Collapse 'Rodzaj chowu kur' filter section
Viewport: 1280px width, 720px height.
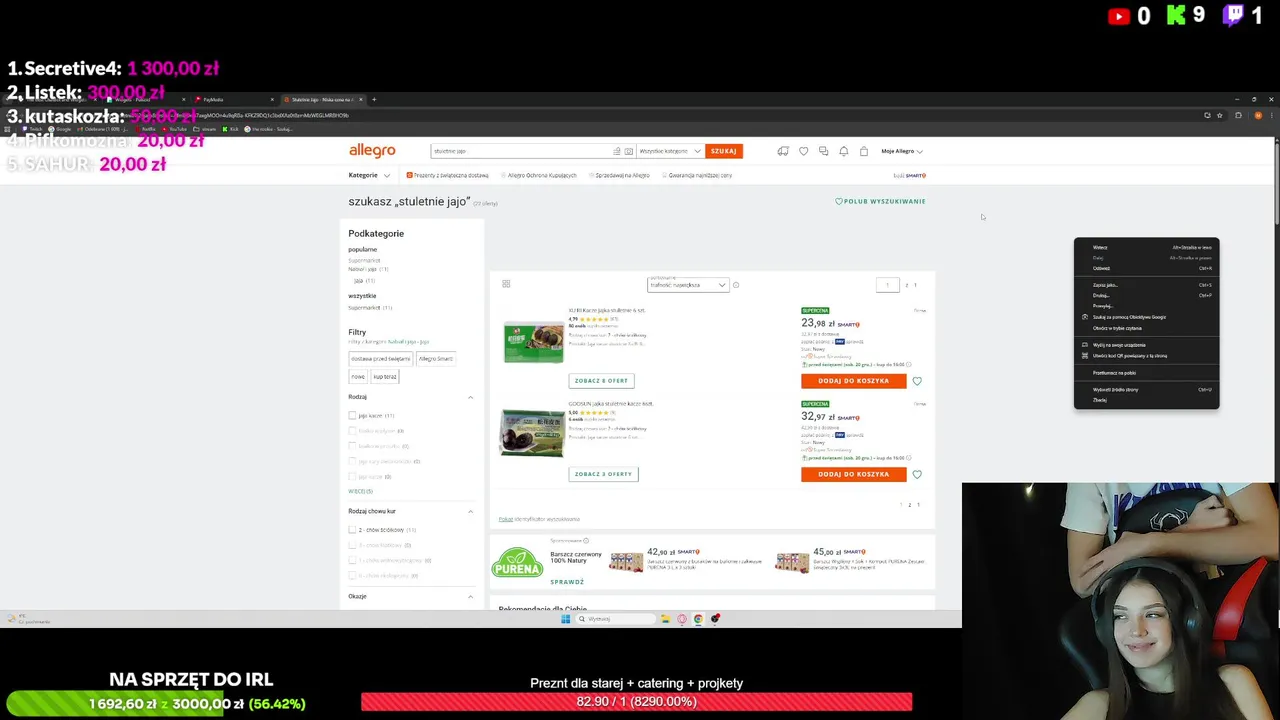[471, 511]
